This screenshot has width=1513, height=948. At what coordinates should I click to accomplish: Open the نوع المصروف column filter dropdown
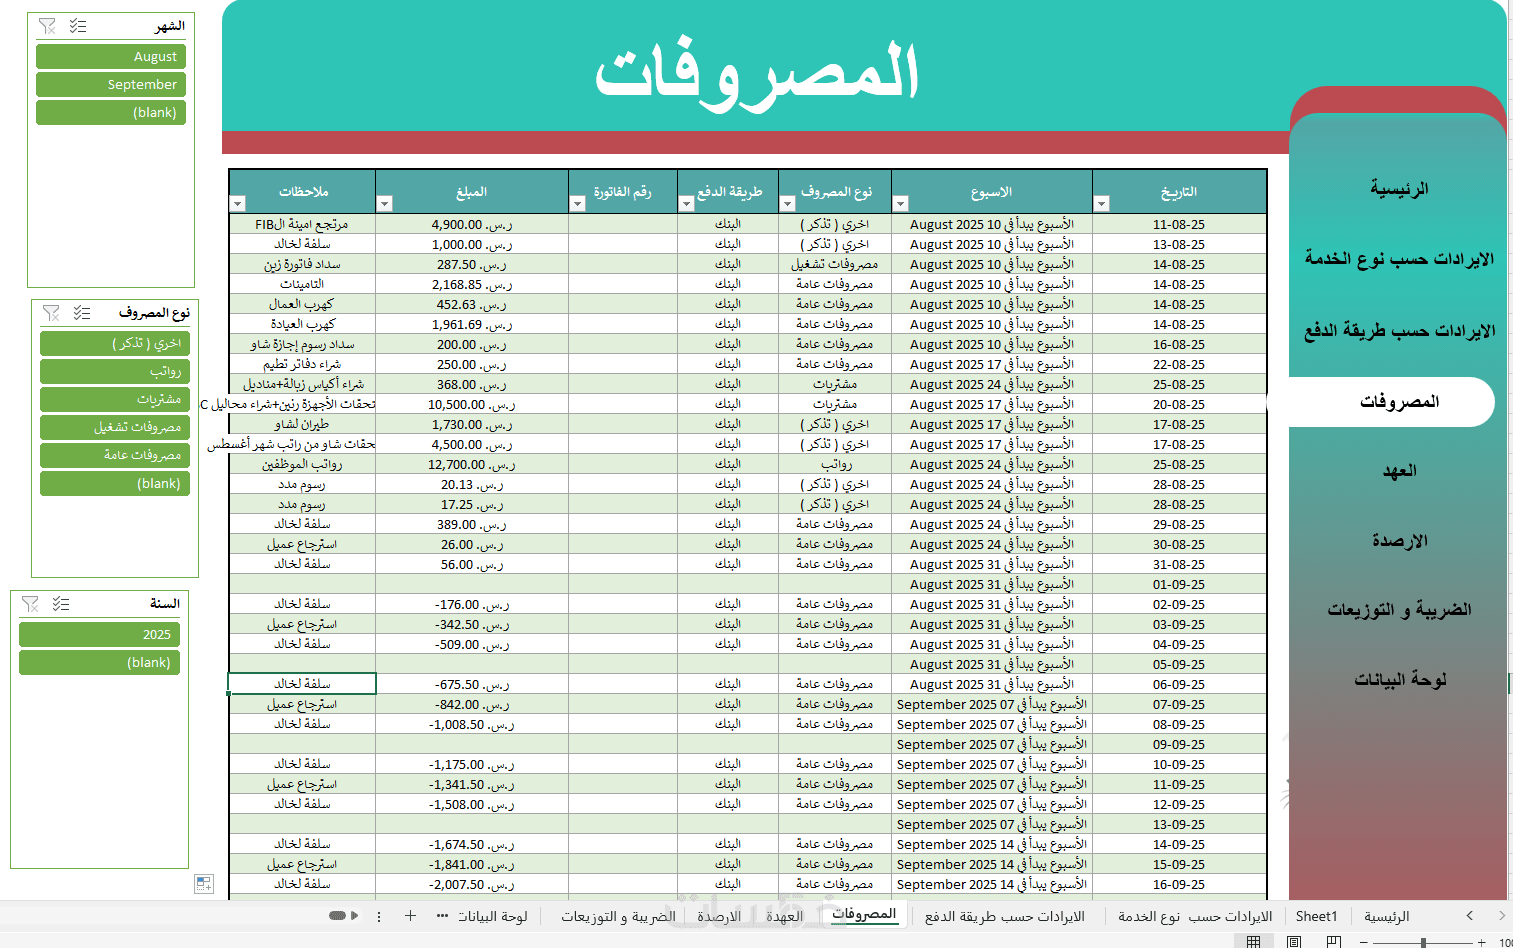[787, 203]
